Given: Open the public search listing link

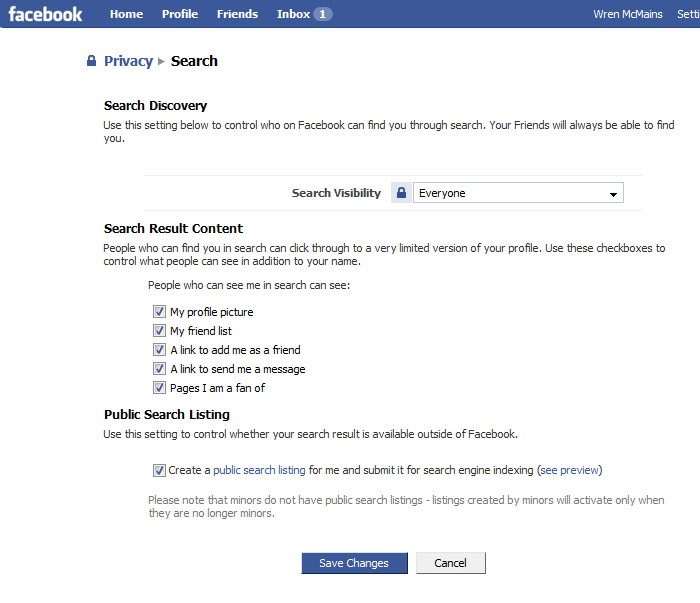Looking at the screenshot, I should [x=259, y=470].
